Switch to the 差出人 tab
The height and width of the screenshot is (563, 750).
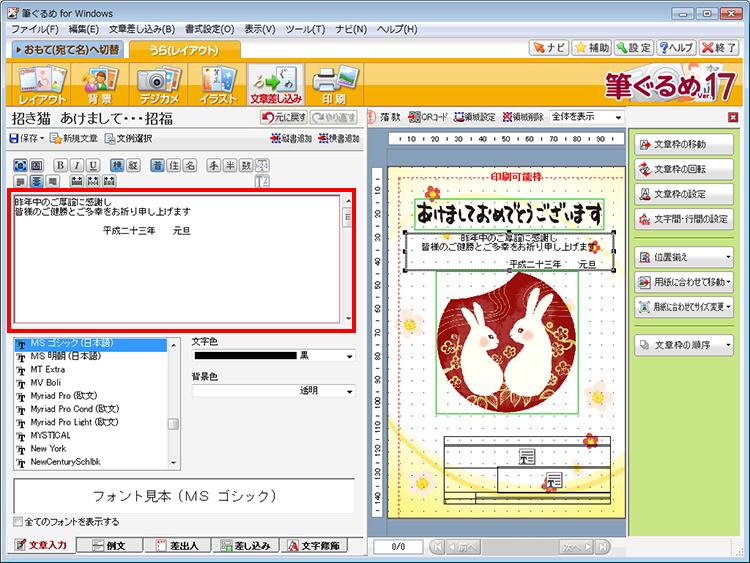click(178, 545)
